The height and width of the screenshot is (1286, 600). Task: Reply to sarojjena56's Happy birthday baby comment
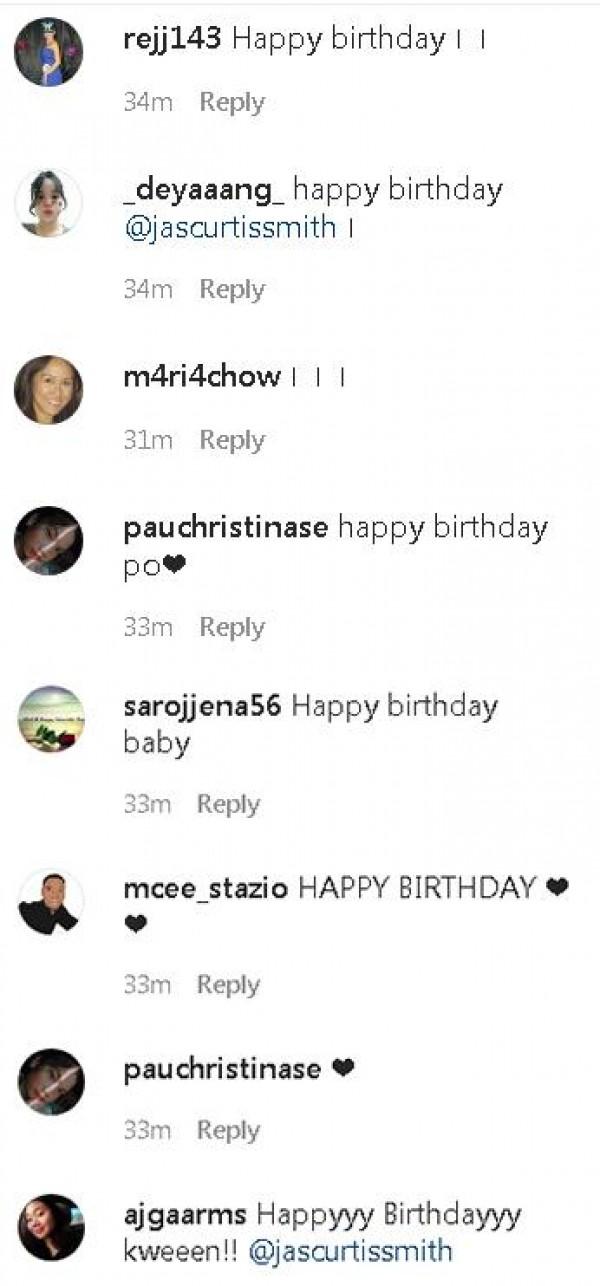(229, 804)
